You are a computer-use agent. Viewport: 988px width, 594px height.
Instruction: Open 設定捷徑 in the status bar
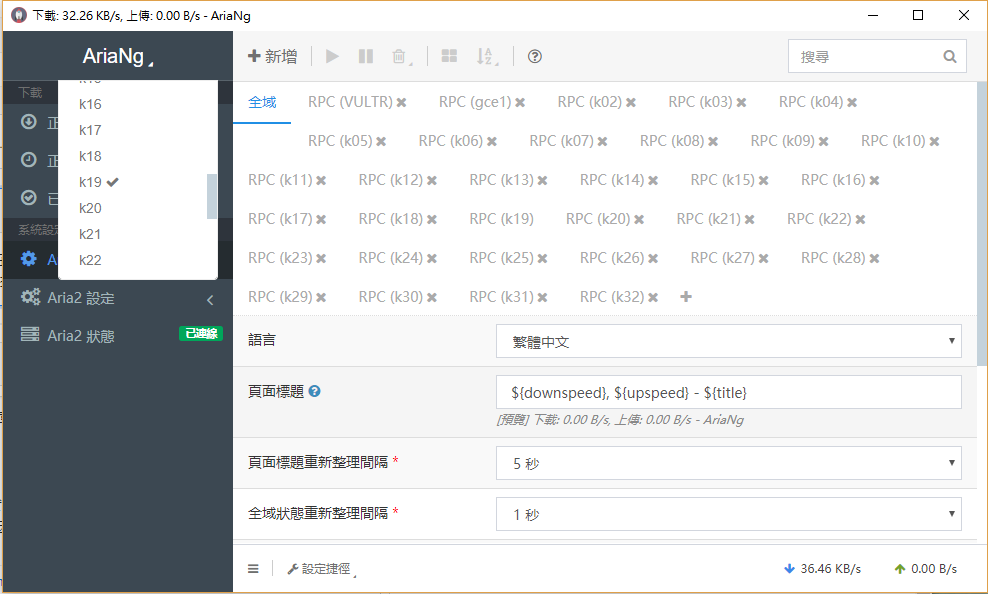[318, 568]
